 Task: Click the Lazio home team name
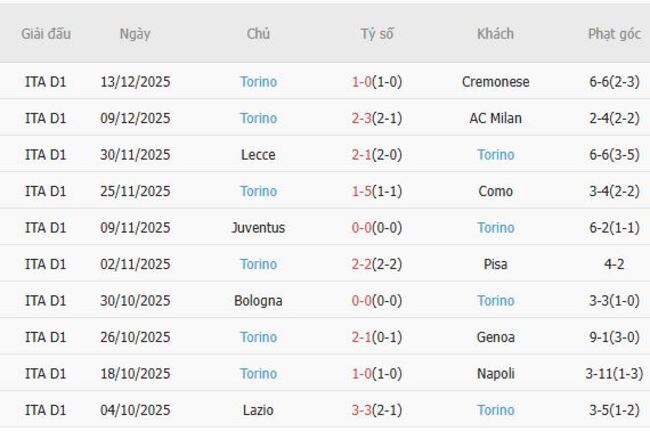coord(258,410)
